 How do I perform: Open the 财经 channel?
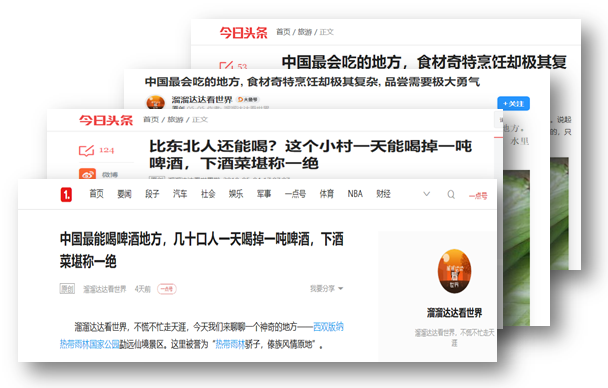coord(383,194)
